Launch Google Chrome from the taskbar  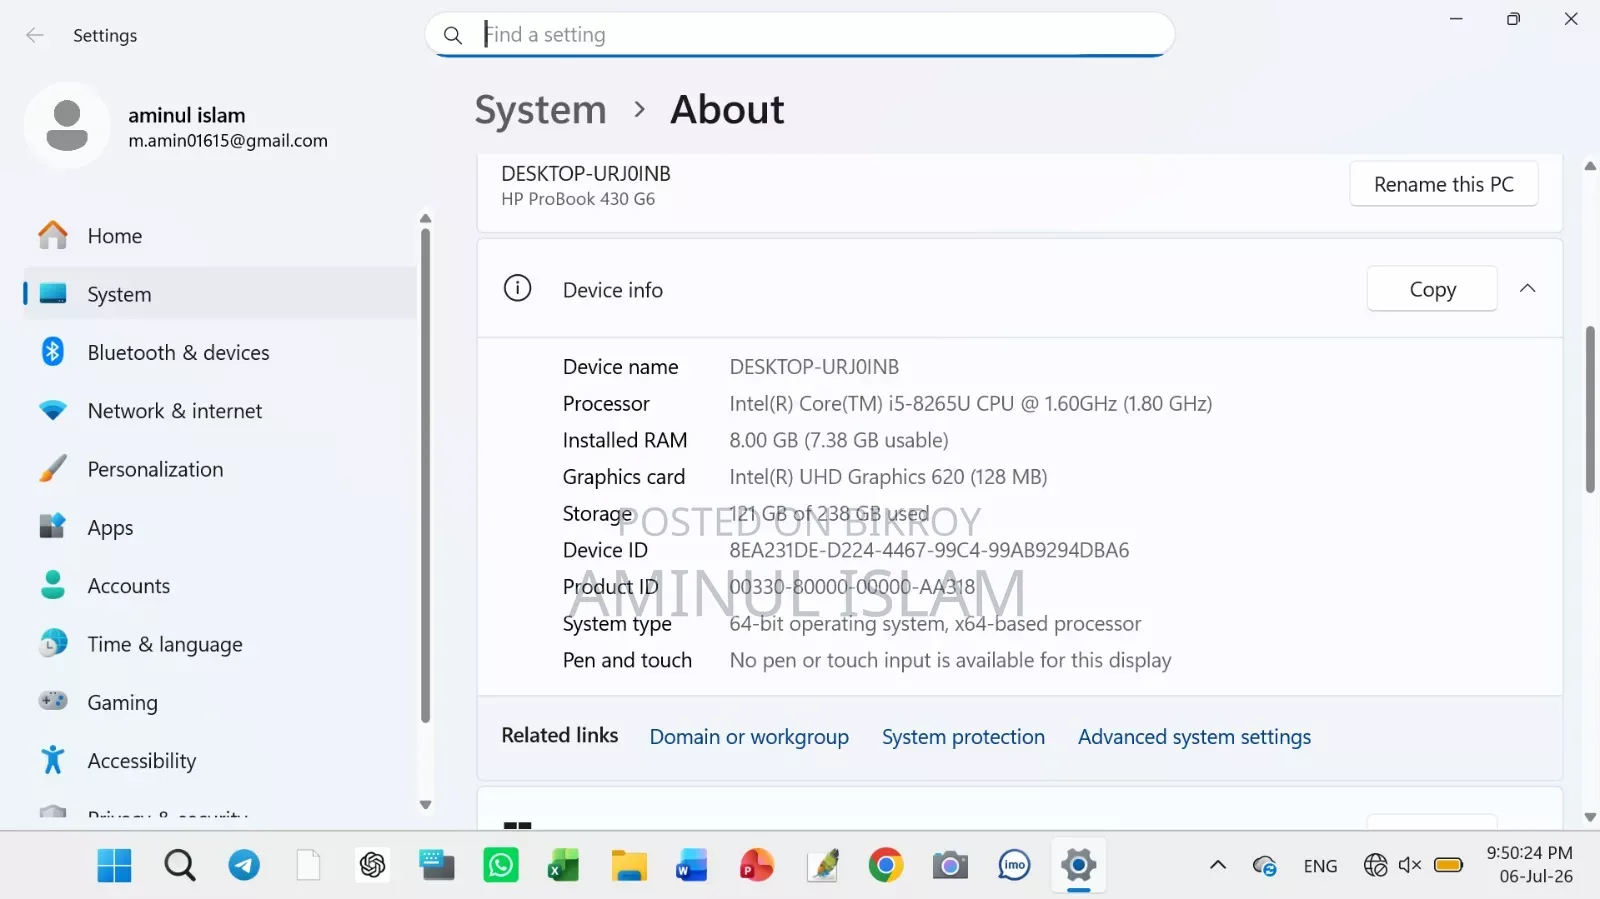pyautogui.click(x=886, y=865)
